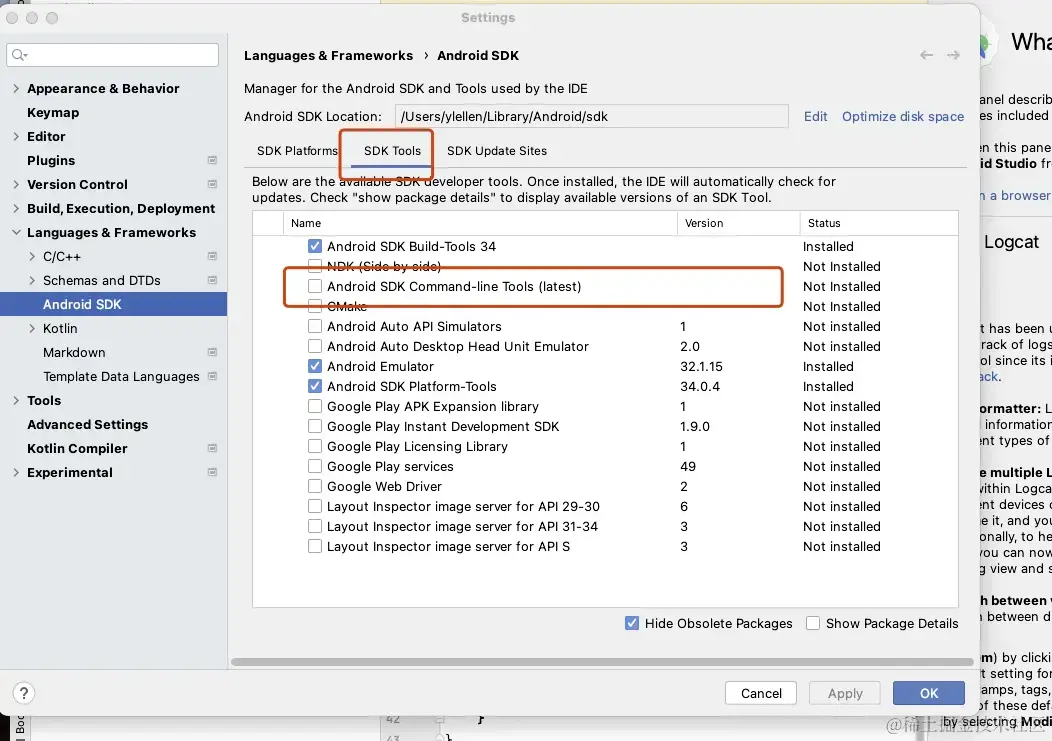Check Google Play Instant Development SDK
The height and width of the screenshot is (741, 1052).
(315, 427)
